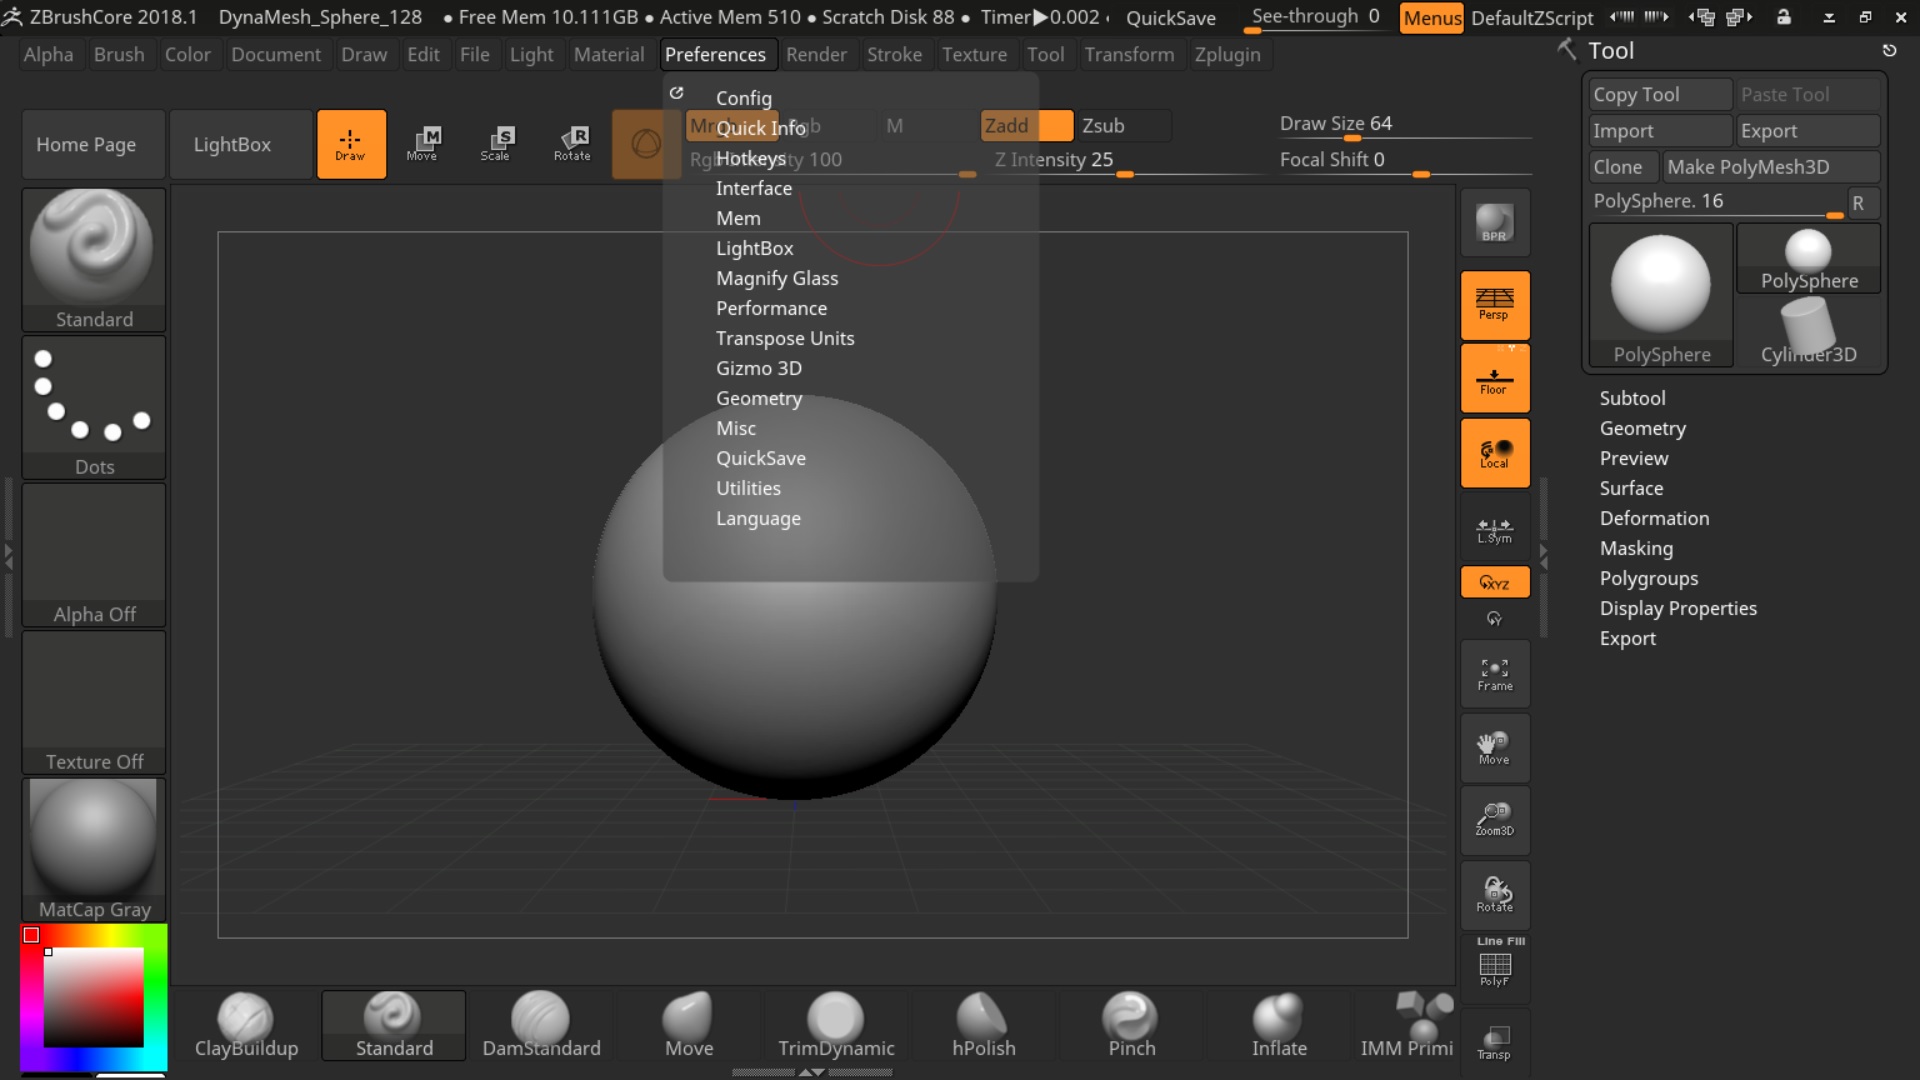Image resolution: width=1920 pixels, height=1080 pixels.
Task: Expand the Surface section
Action: pos(1631,488)
